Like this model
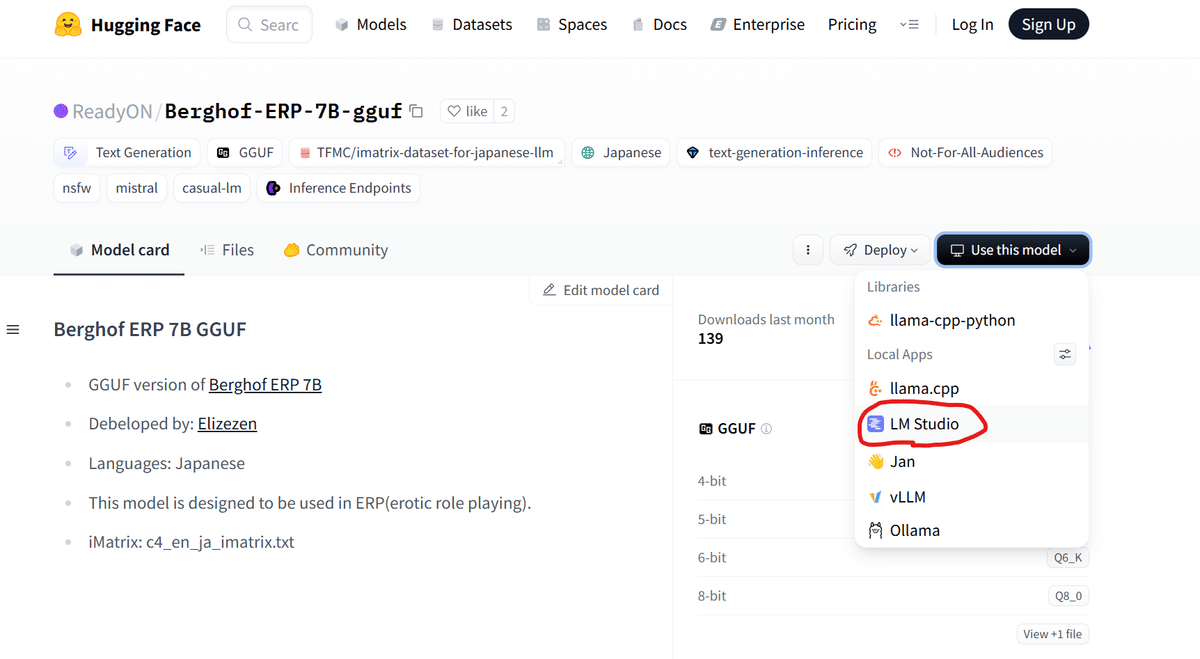 coord(465,111)
